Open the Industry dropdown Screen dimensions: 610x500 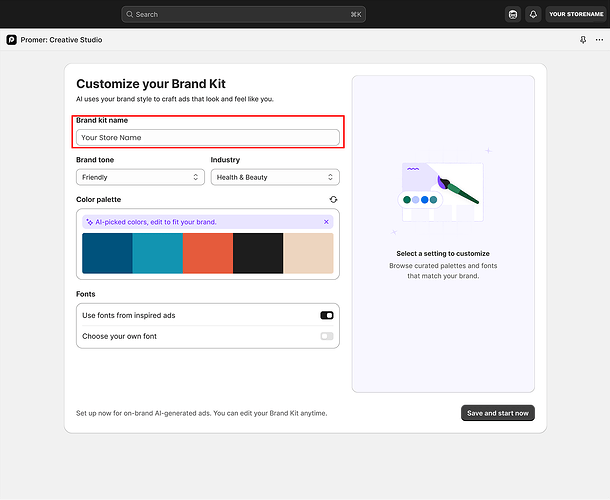click(275, 177)
